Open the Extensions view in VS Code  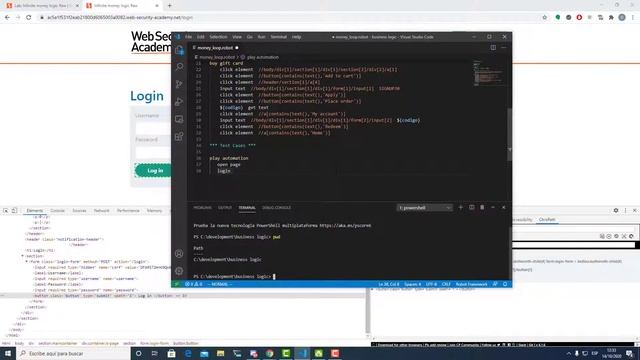(x=179, y=137)
